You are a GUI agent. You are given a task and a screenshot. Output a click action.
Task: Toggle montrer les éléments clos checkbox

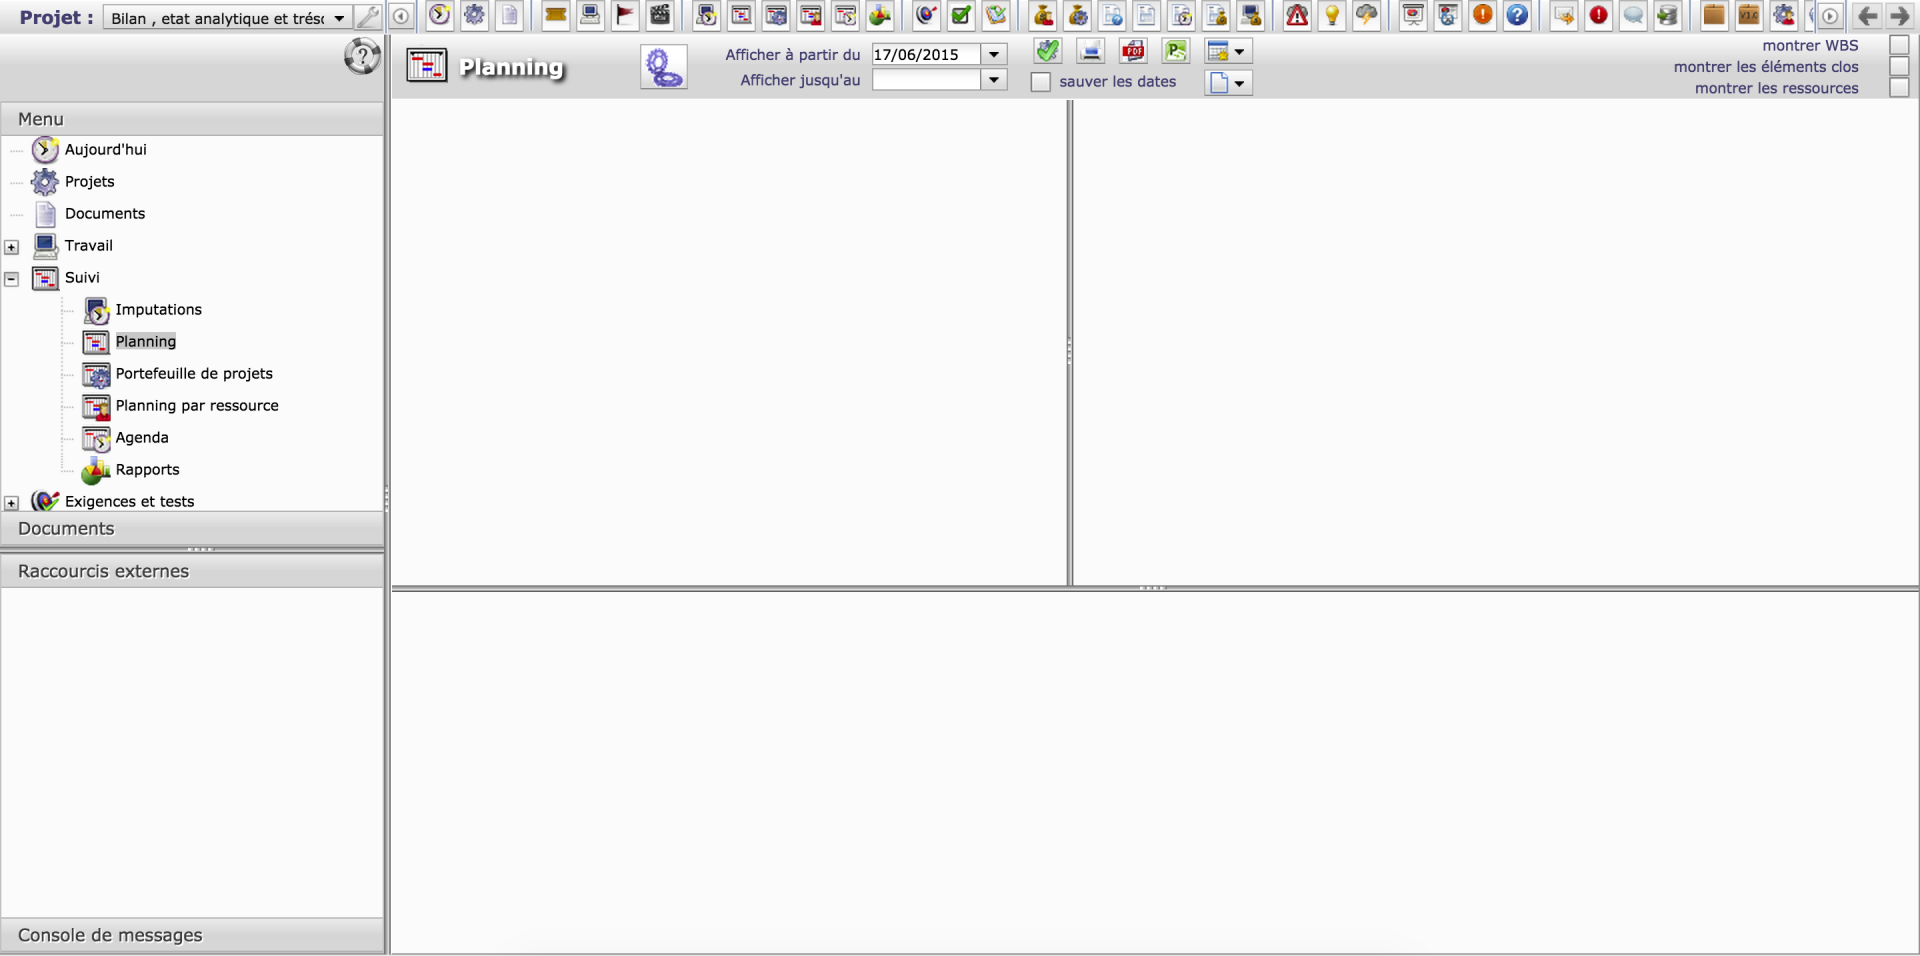[x=1899, y=67]
